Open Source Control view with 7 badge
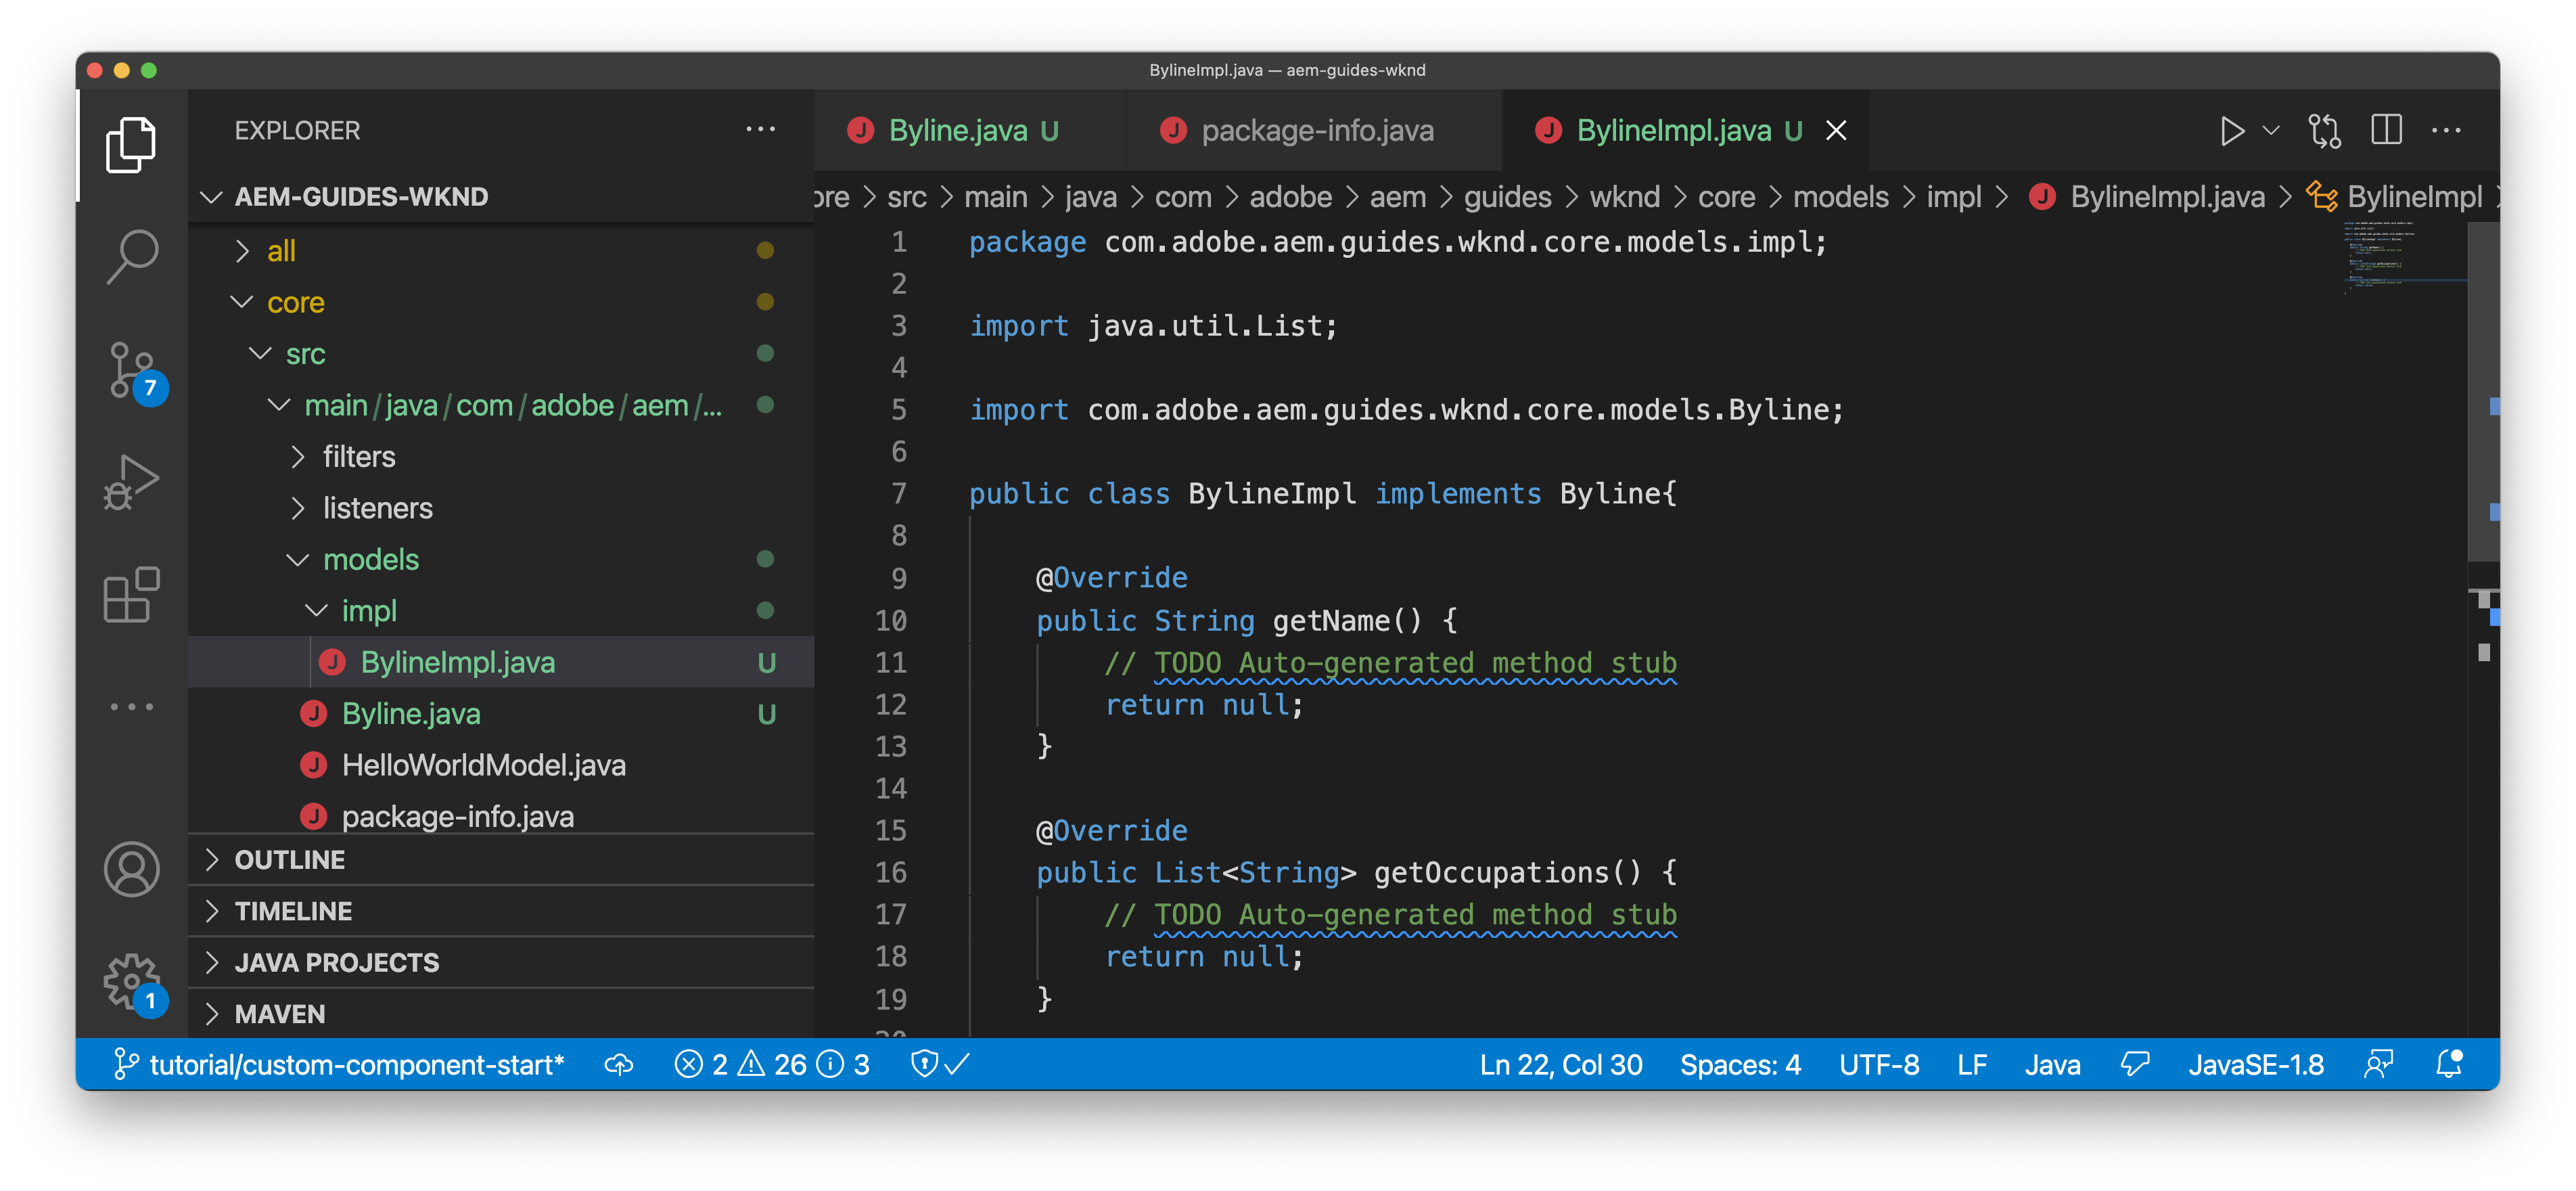Viewport: 2576px width, 1191px height. 132,370
